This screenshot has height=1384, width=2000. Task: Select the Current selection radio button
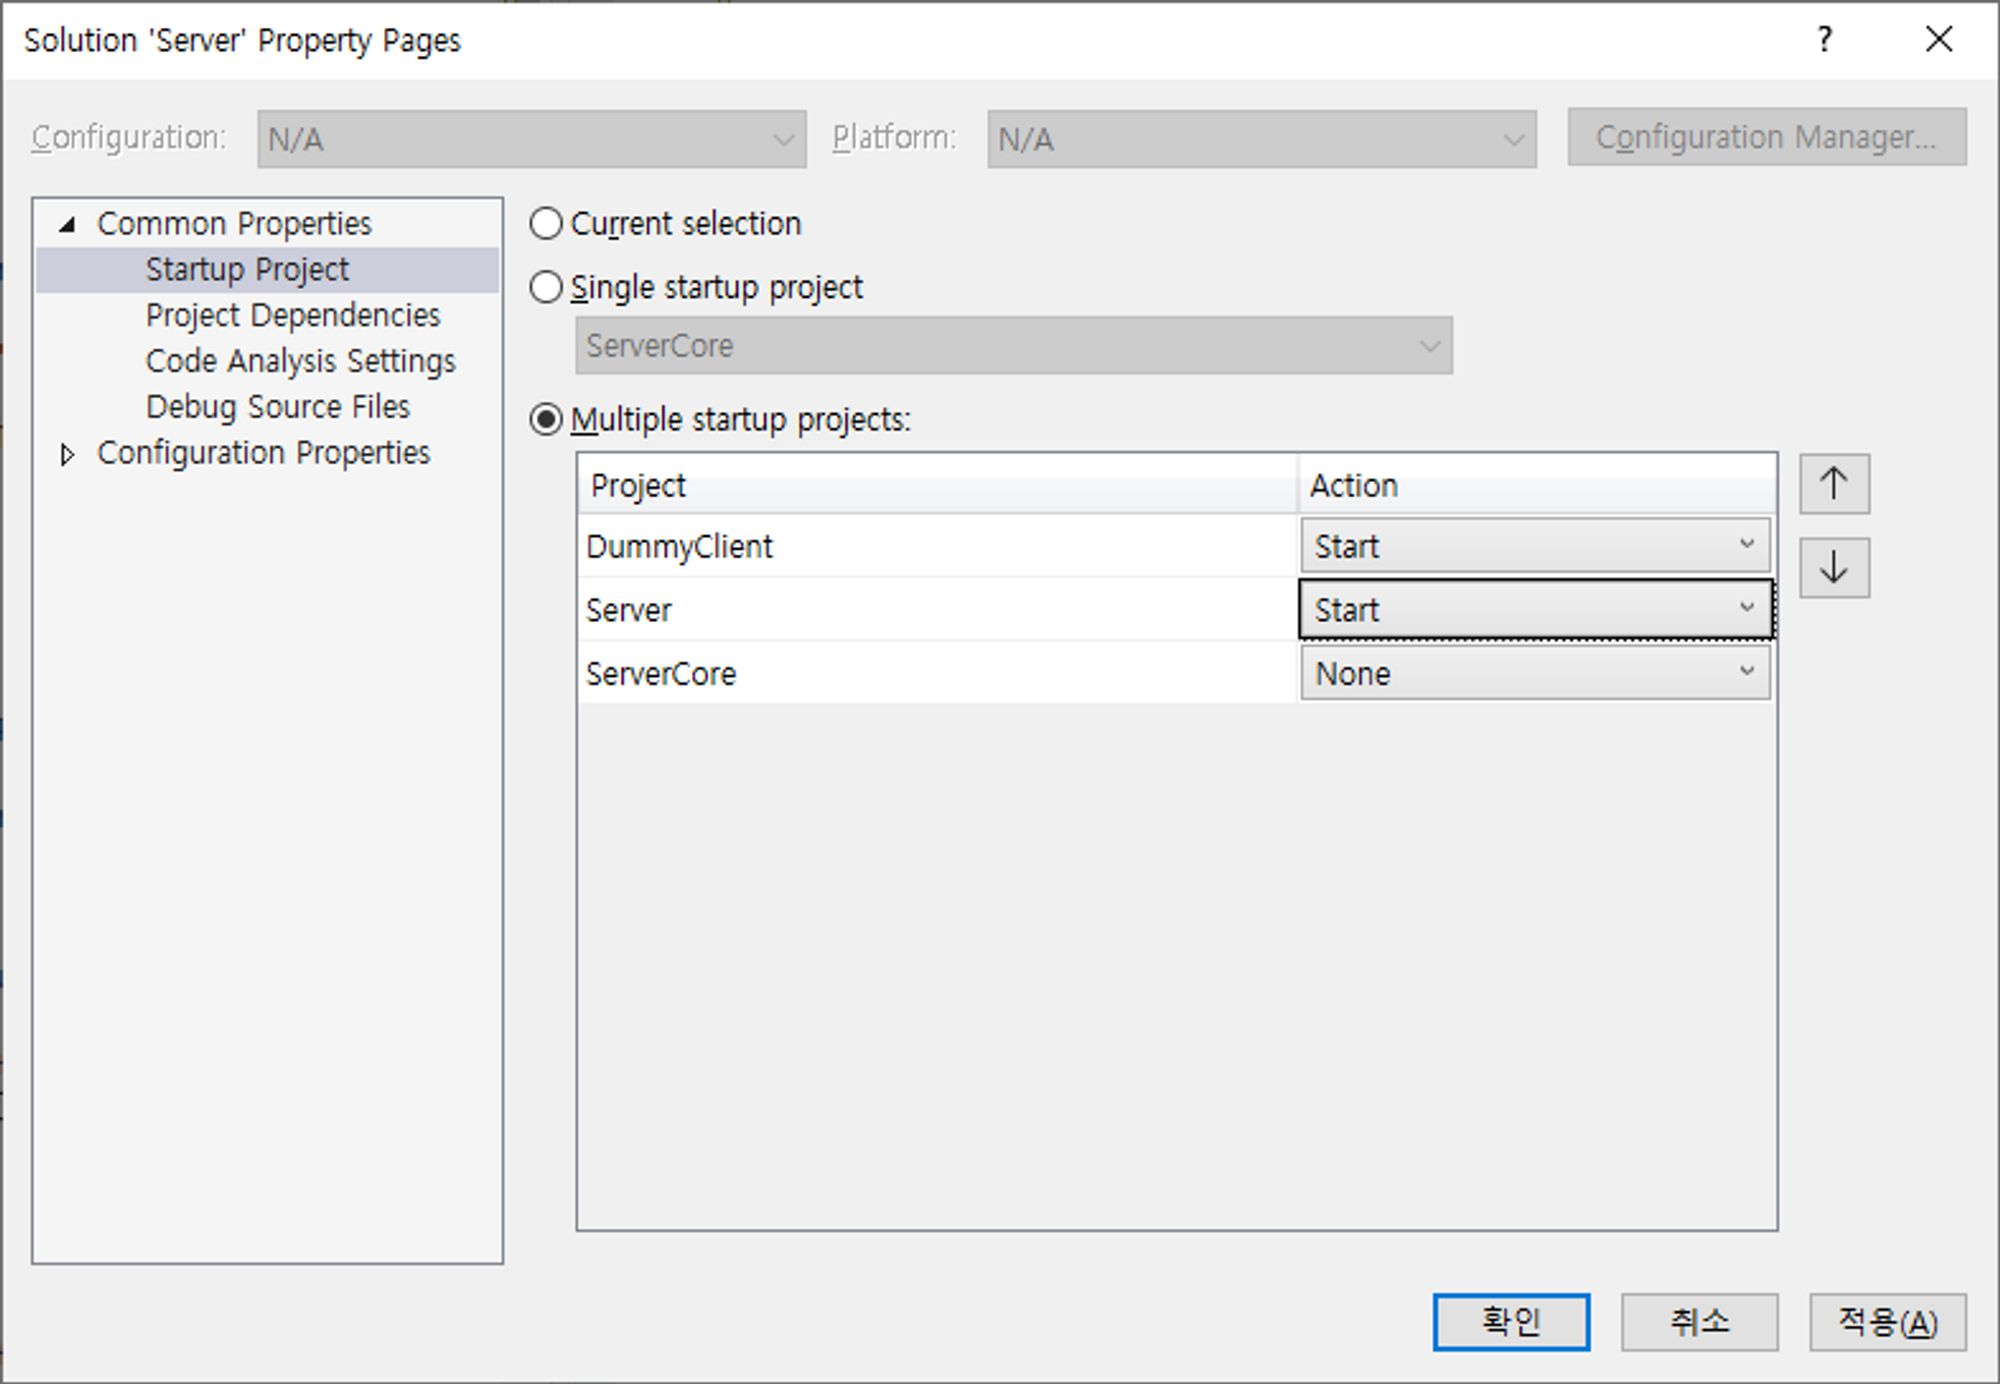[x=546, y=223]
